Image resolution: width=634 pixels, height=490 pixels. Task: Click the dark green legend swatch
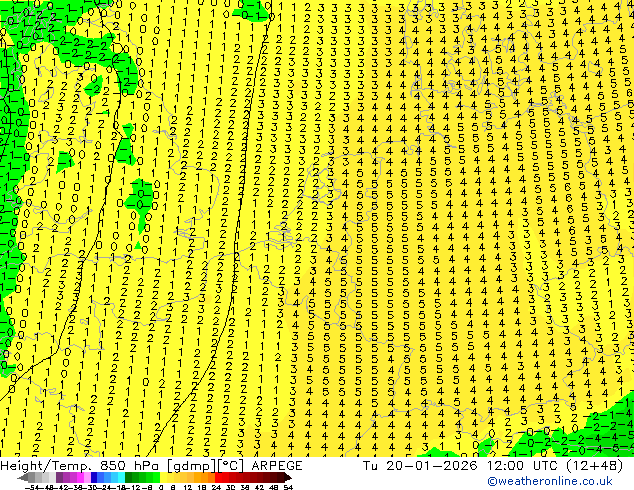pyautogui.click(x=129, y=477)
